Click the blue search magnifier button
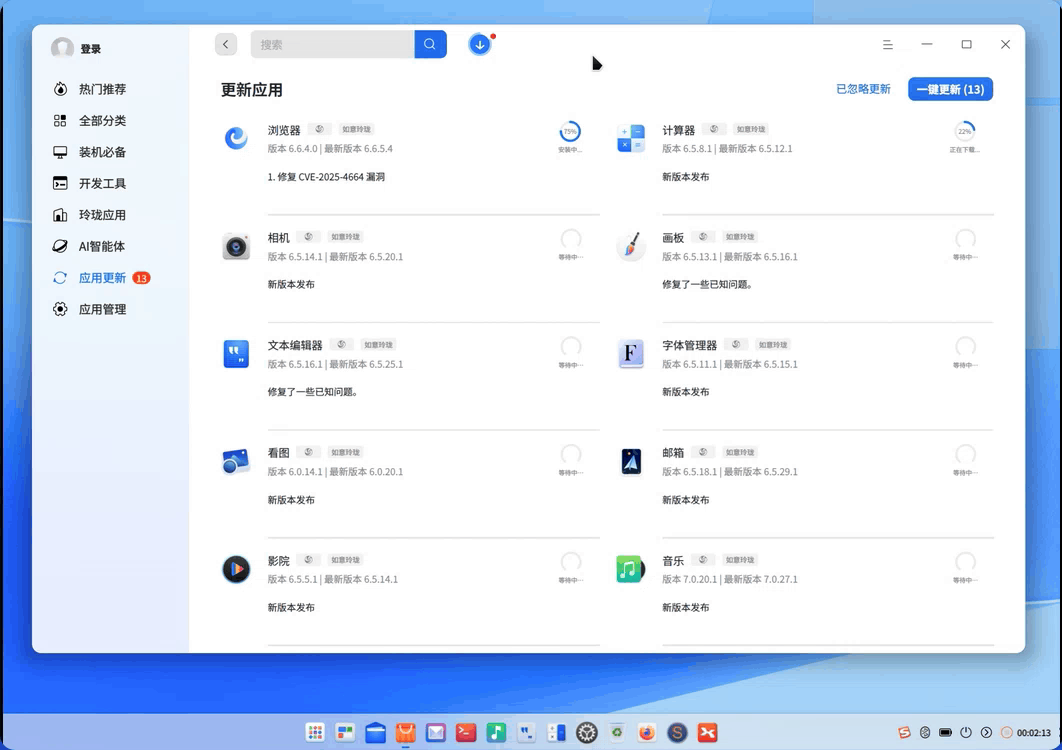Viewport: 1062px width, 750px height. point(430,44)
